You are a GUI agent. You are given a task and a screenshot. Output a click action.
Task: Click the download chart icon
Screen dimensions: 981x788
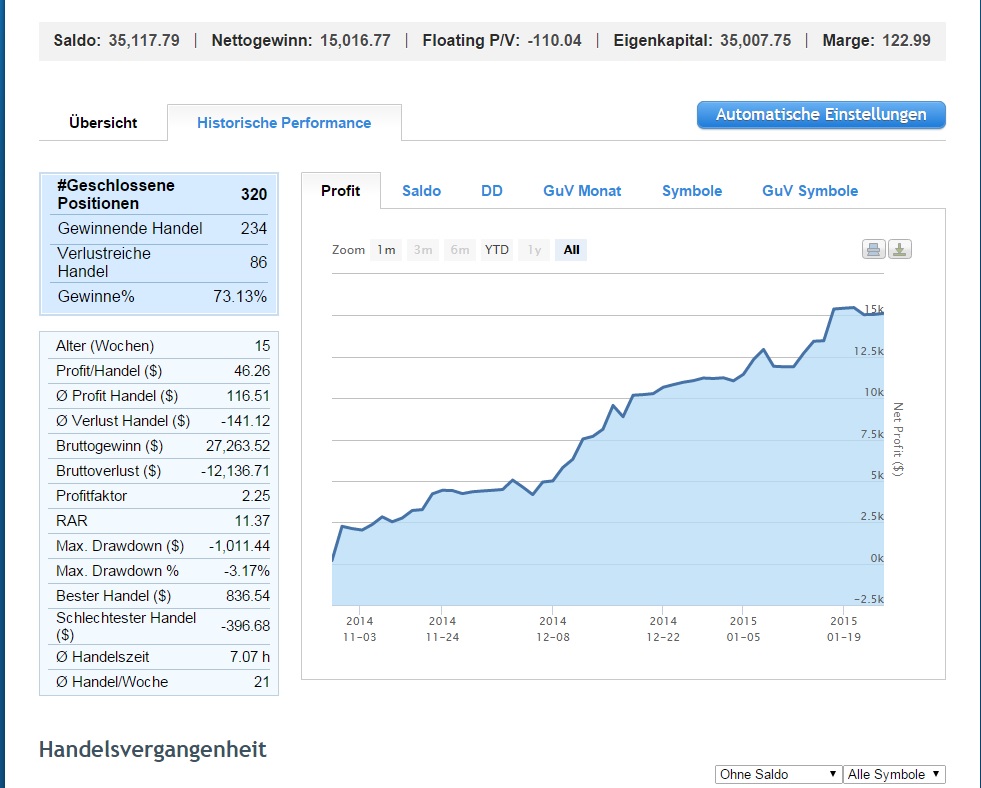click(x=900, y=250)
